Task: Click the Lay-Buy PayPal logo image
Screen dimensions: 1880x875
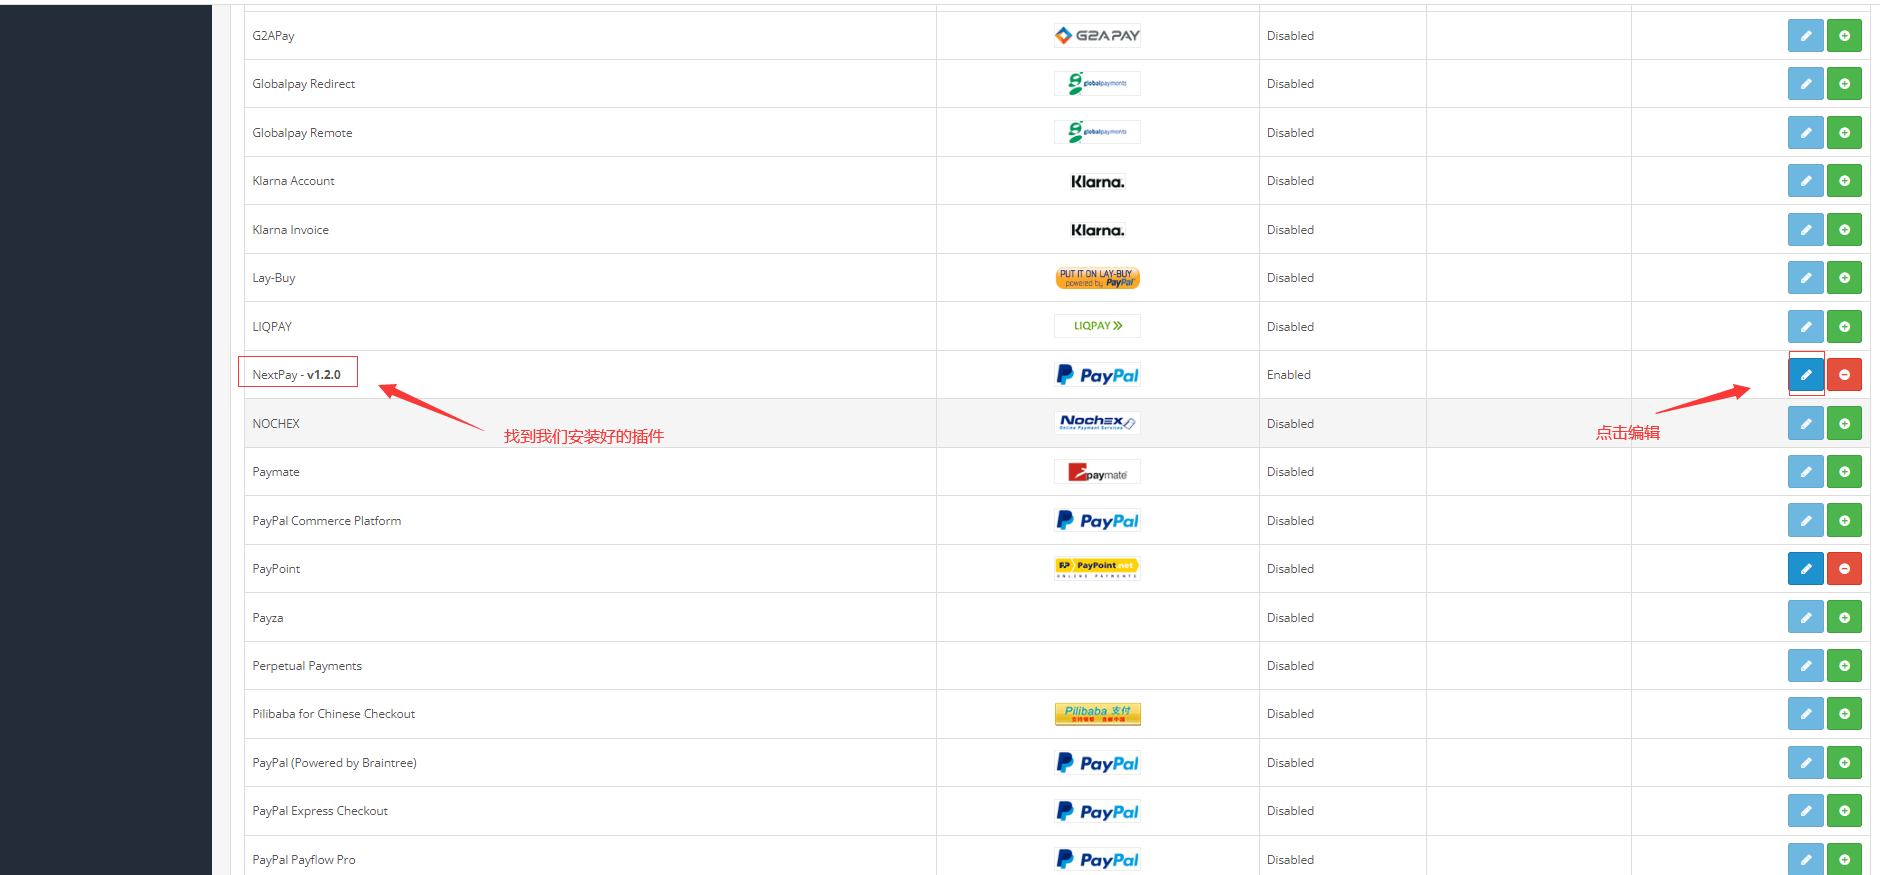Action: [x=1097, y=278]
